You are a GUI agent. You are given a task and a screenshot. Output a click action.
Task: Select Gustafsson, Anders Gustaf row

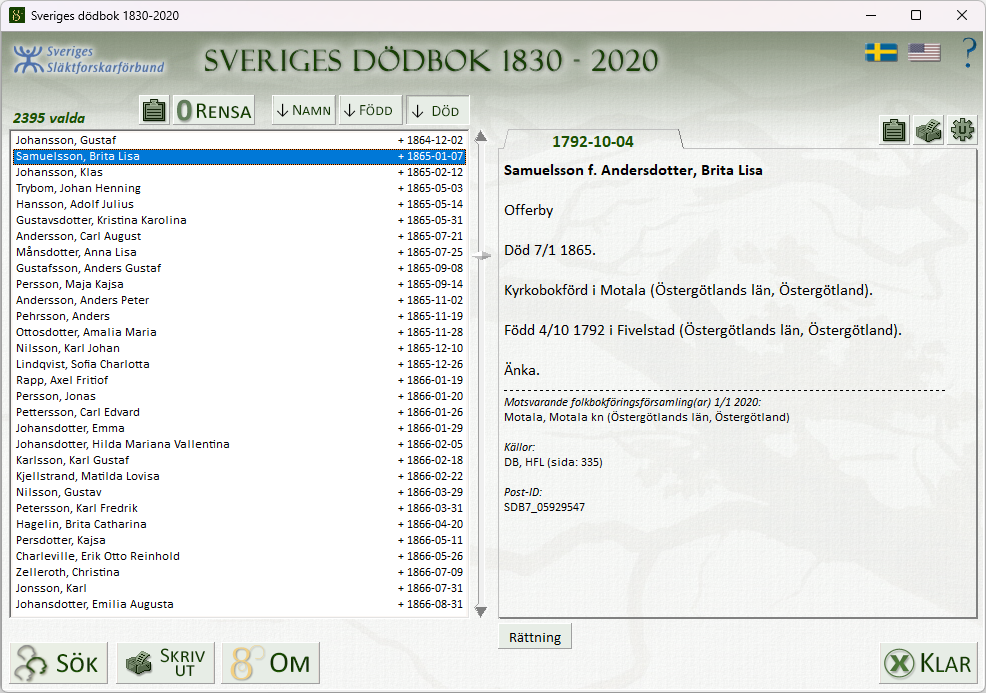(x=239, y=268)
